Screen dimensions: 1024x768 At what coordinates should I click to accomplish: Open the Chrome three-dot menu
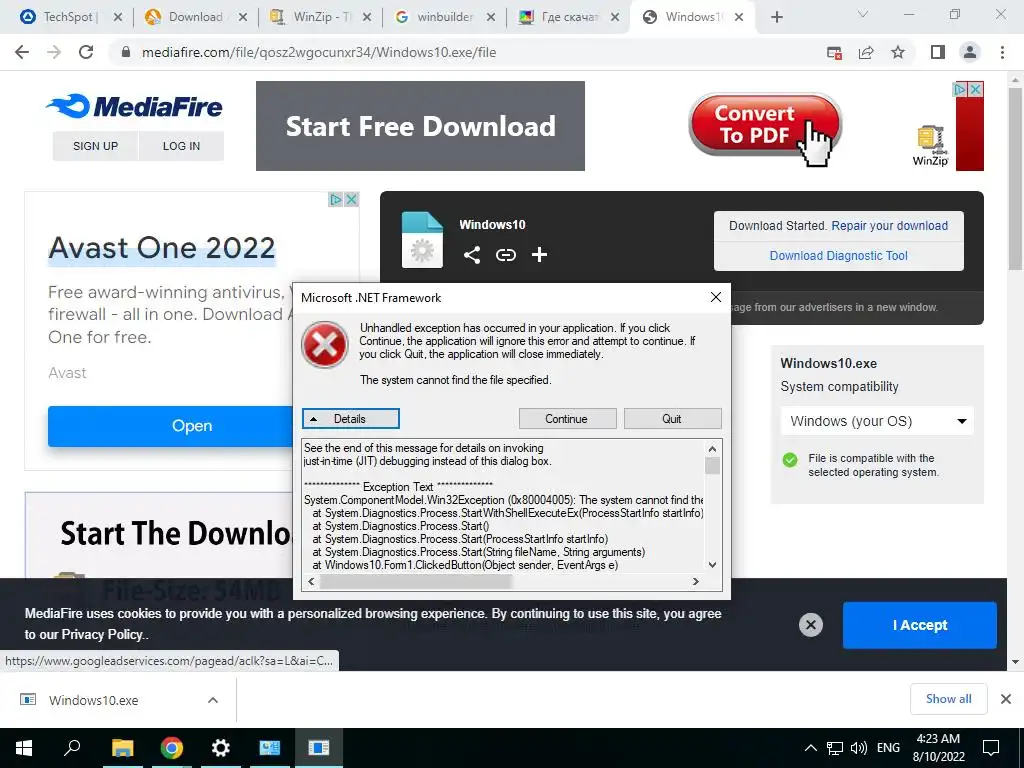[x=1002, y=52]
